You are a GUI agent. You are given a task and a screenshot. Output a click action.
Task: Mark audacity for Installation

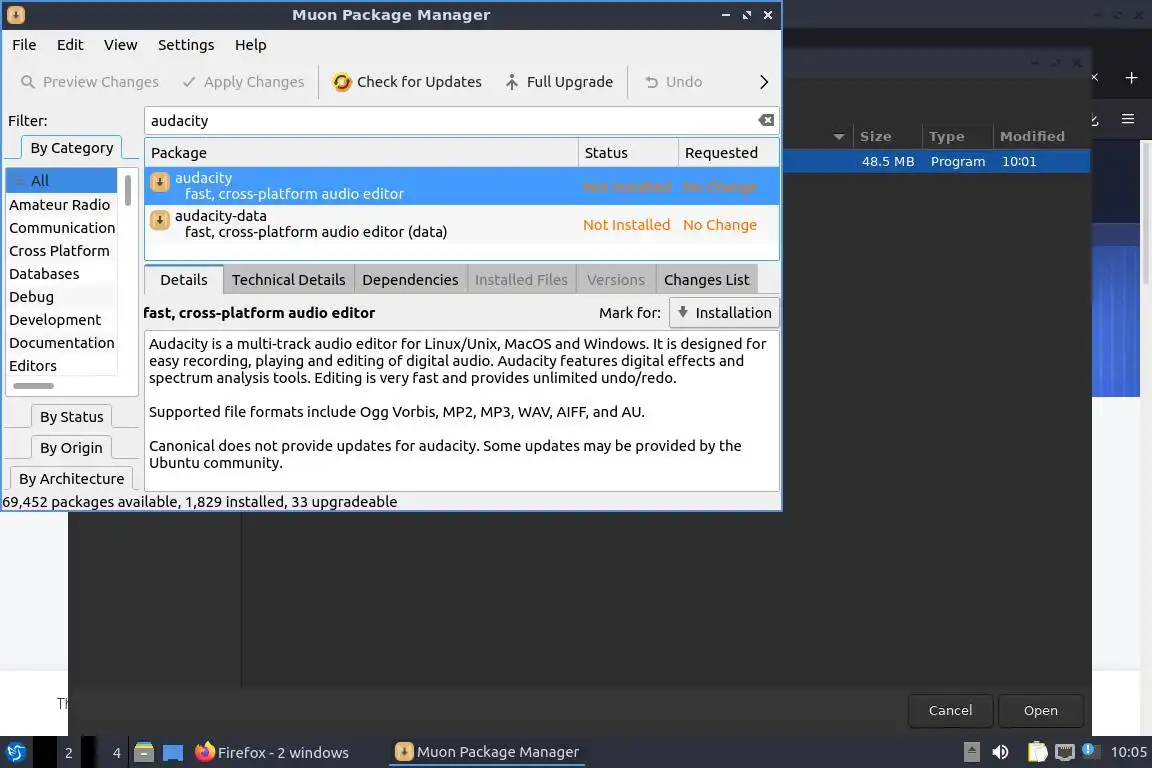[724, 312]
